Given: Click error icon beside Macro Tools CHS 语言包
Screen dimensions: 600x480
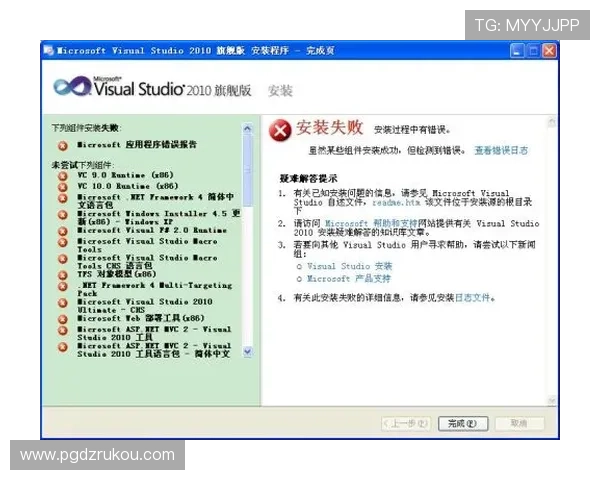Looking at the screenshot, I should pyautogui.click(x=63, y=258).
